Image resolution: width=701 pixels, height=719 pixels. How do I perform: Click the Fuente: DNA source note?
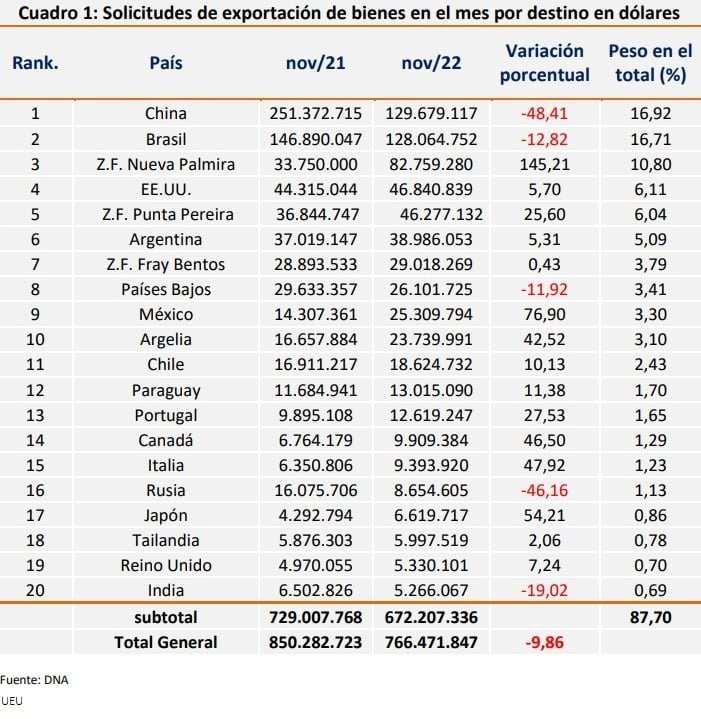[x=34, y=680]
